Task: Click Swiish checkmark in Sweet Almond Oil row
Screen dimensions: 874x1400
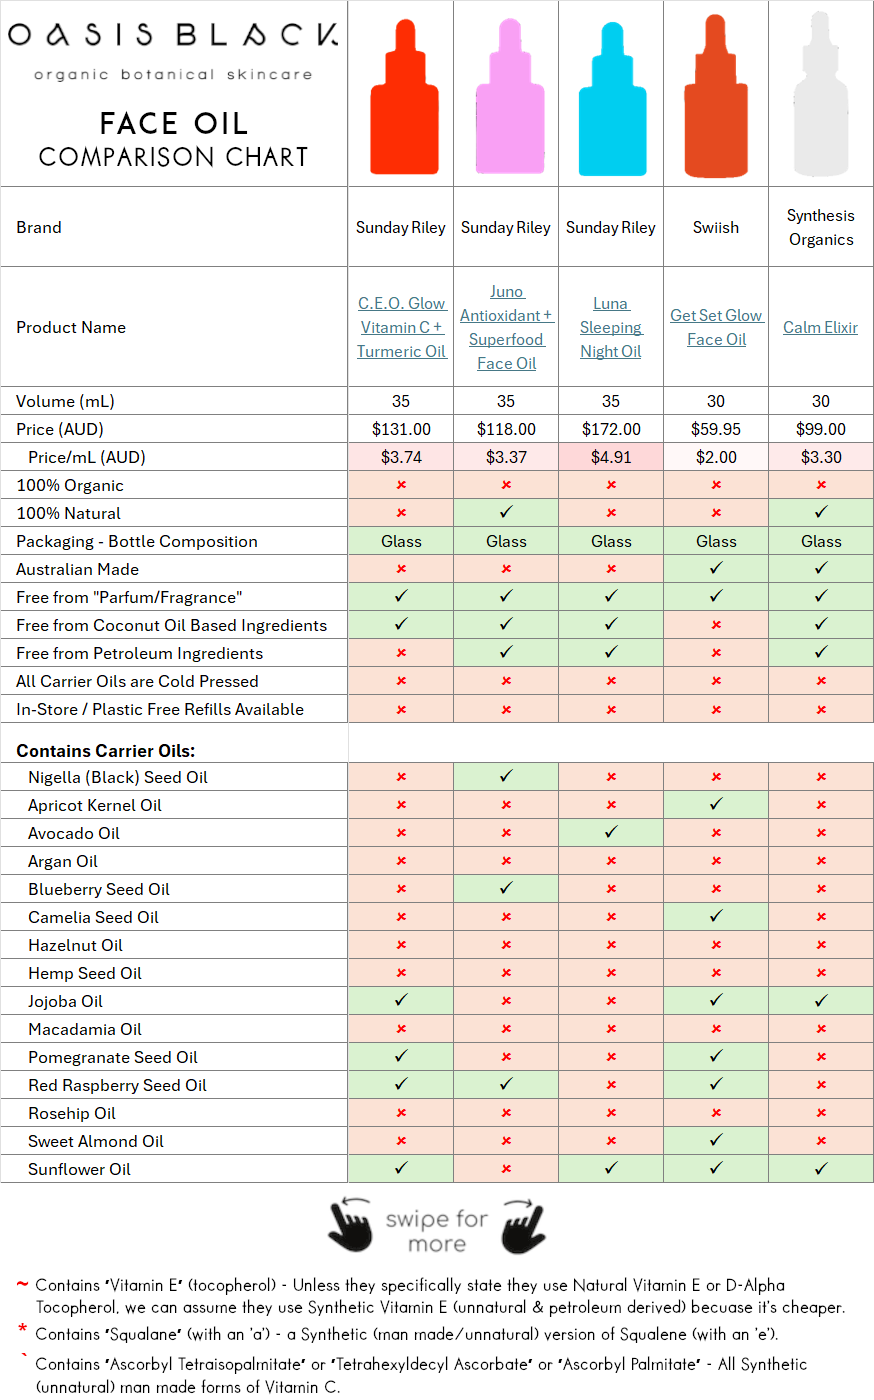Action: (x=716, y=1140)
